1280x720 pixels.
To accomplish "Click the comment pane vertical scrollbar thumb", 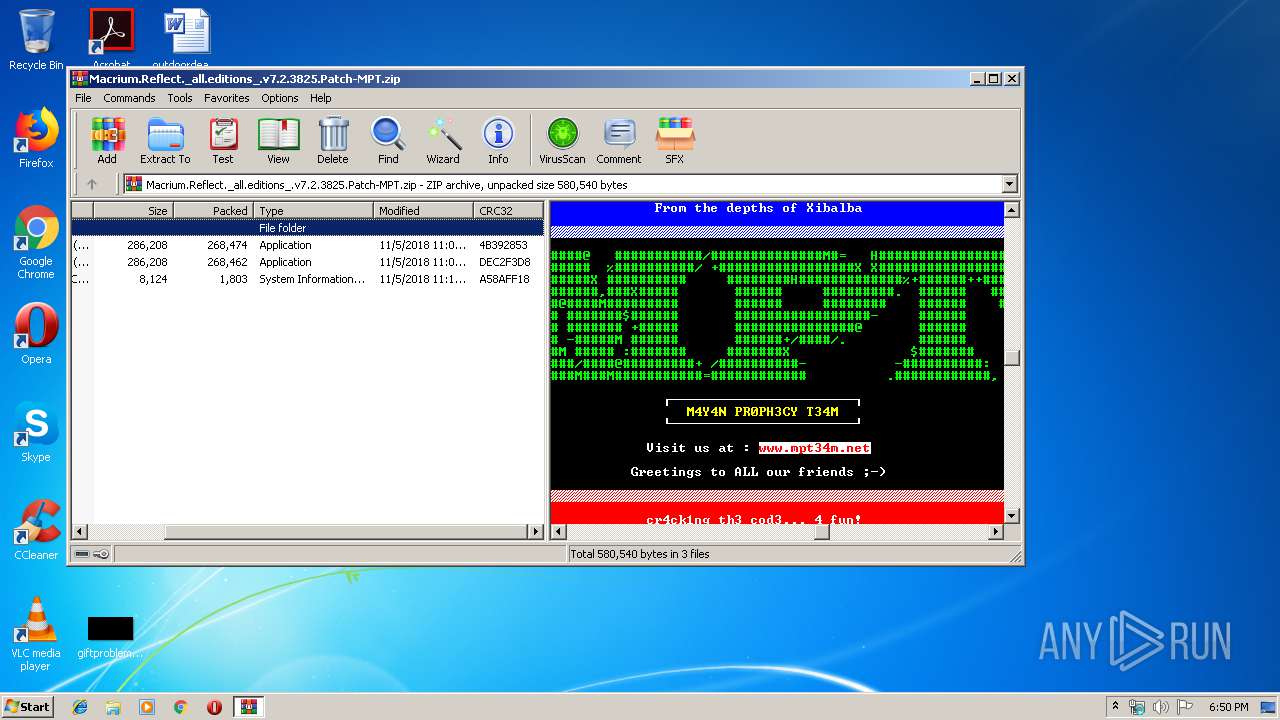I will tap(1011, 358).
